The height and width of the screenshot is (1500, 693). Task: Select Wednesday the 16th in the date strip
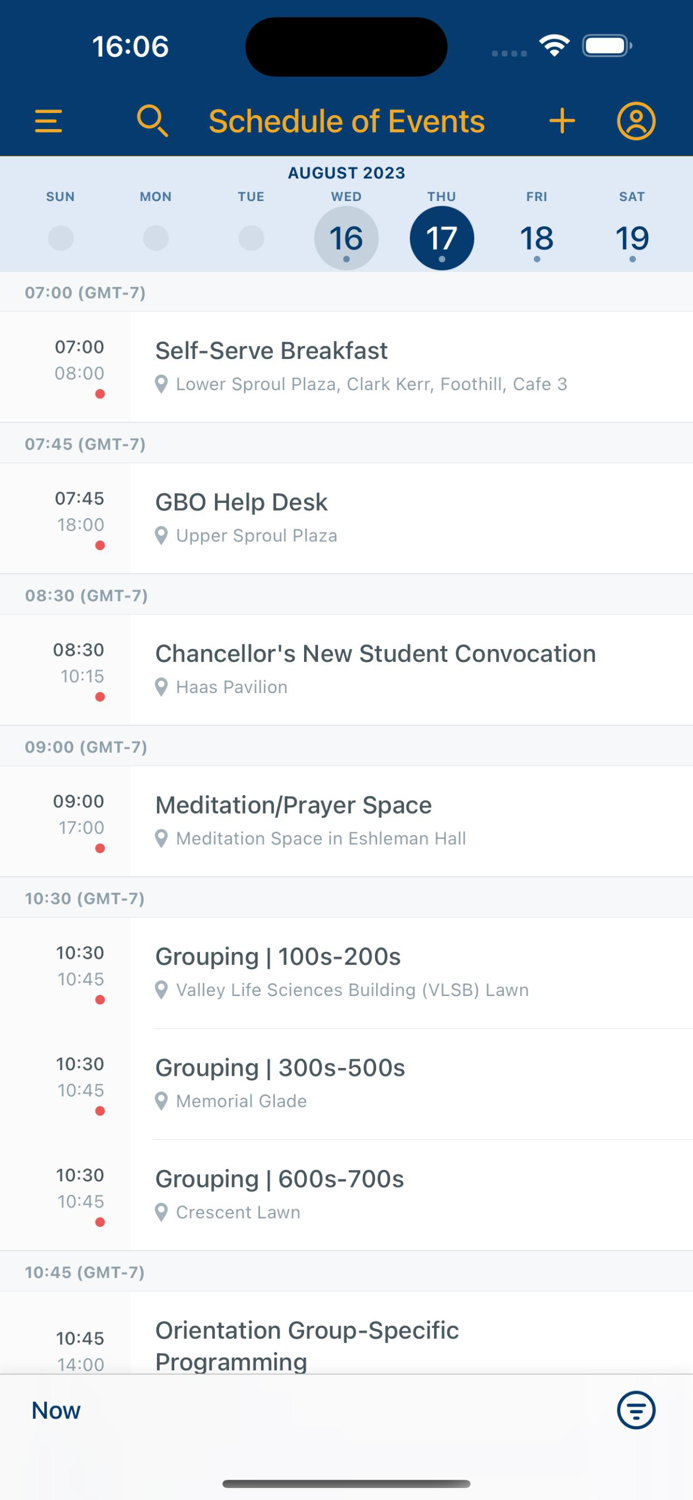click(x=346, y=238)
